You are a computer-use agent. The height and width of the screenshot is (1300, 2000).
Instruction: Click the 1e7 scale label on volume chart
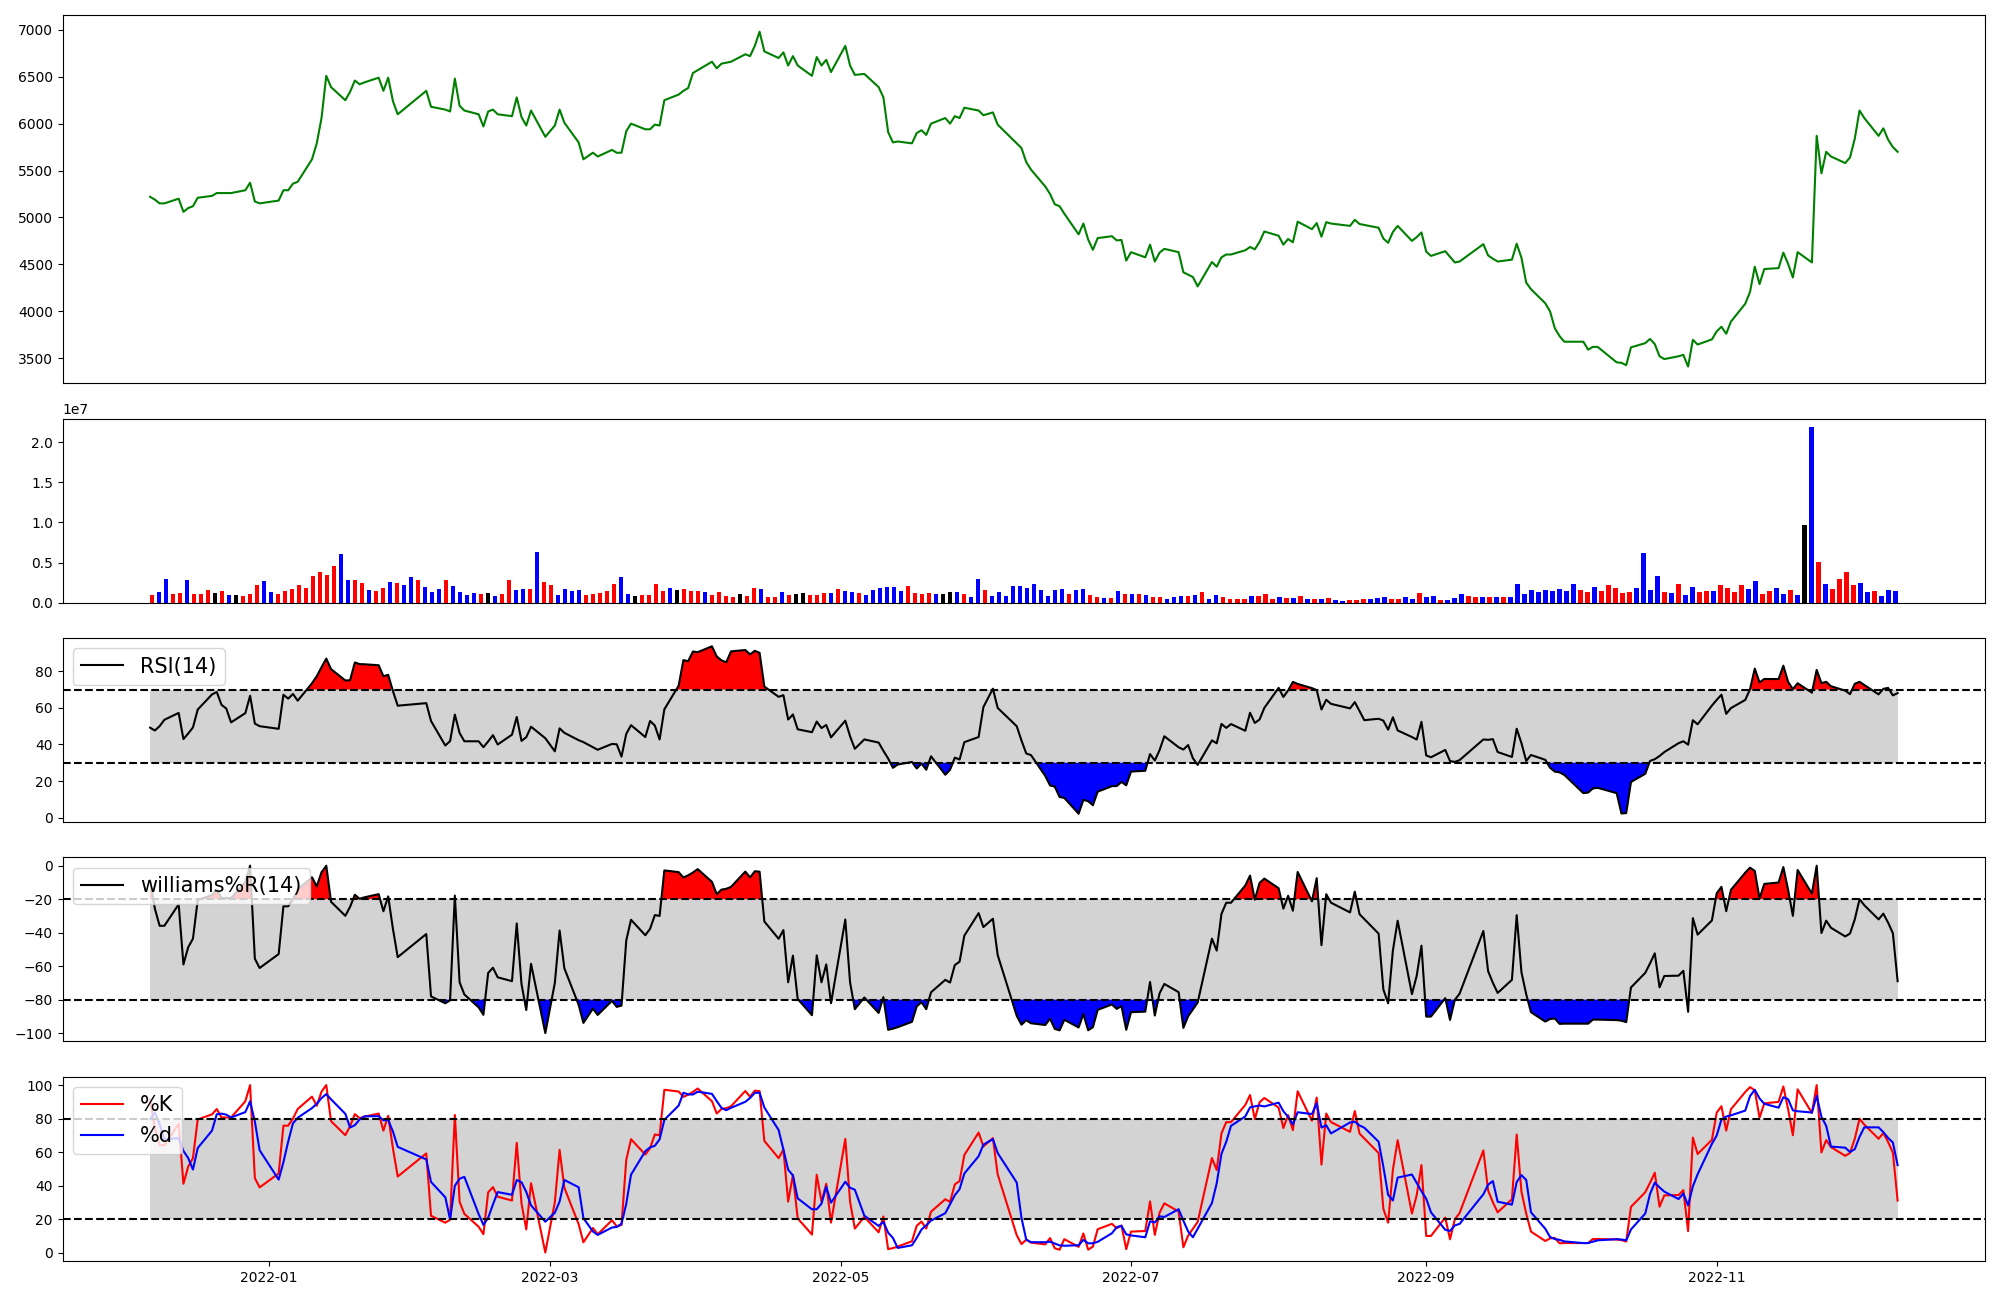pyautogui.click(x=75, y=409)
